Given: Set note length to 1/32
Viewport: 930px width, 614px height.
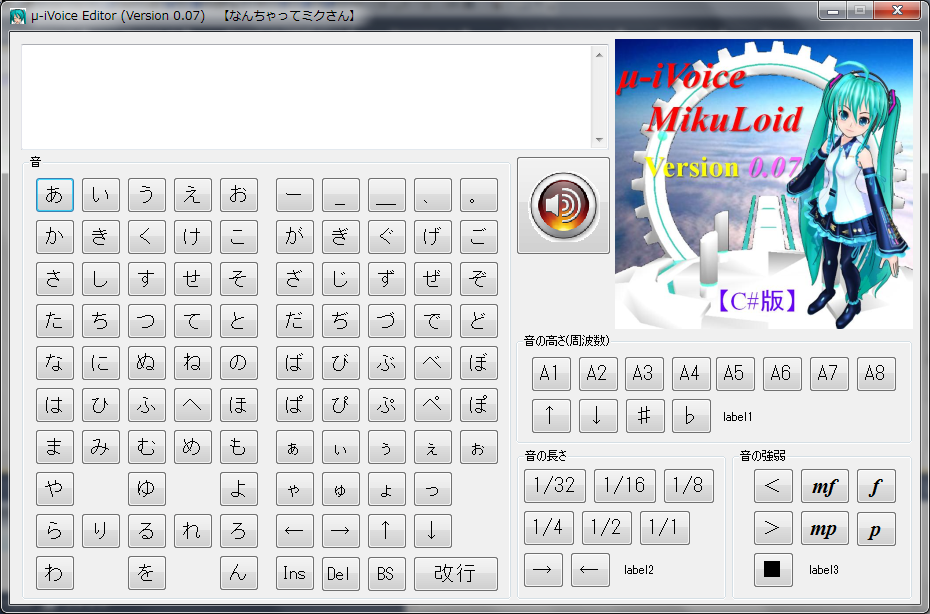Looking at the screenshot, I should pyautogui.click(x=555, y=485).
